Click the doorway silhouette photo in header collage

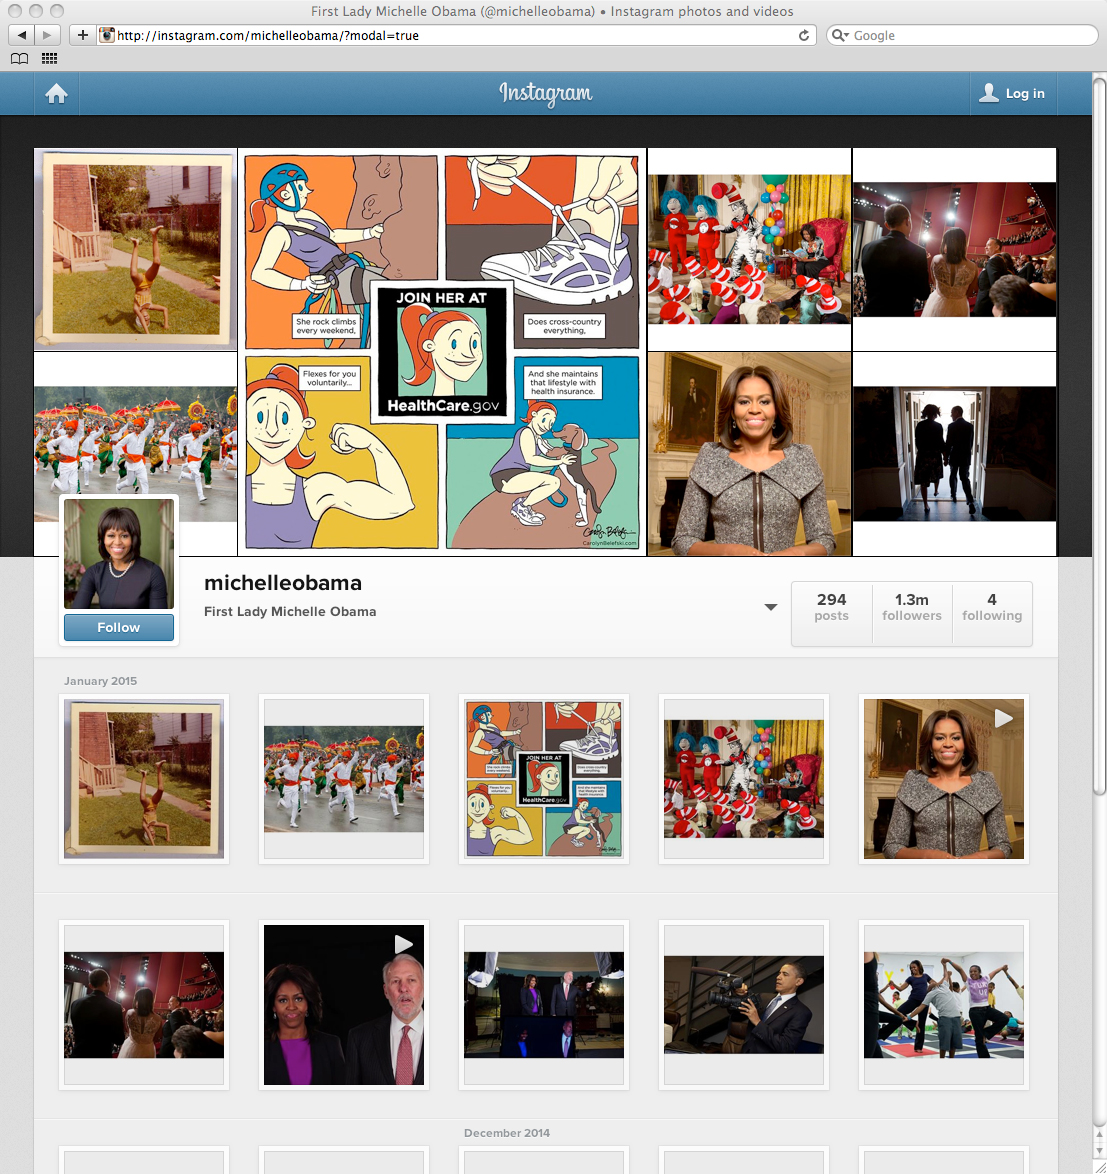(954, 454)
